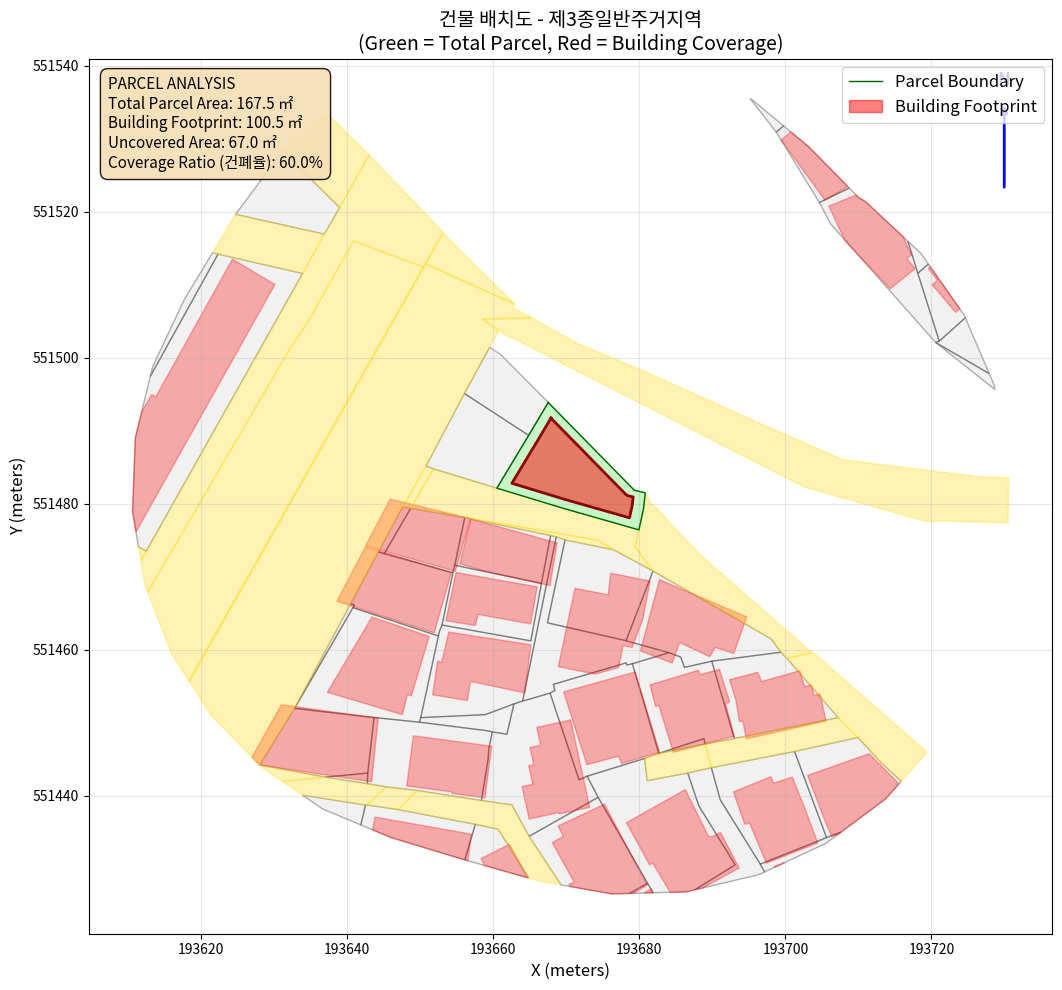Click the subtitle explaining Green and Red
The width and height of the screenshot is (1062, 990).
570,44
